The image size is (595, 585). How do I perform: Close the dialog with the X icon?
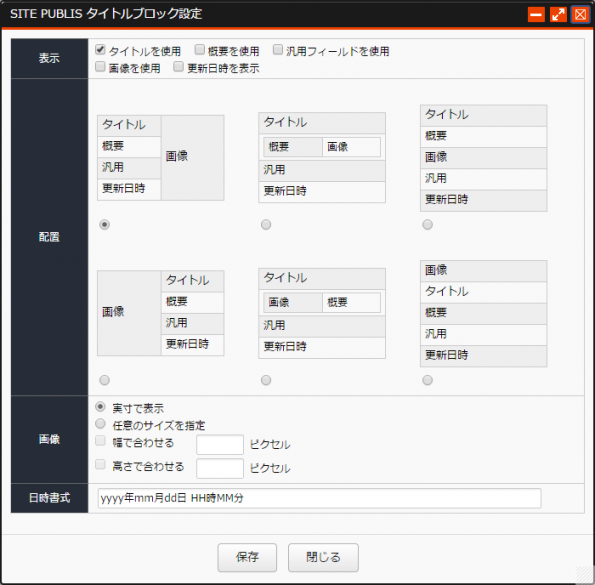click(580, 15)
